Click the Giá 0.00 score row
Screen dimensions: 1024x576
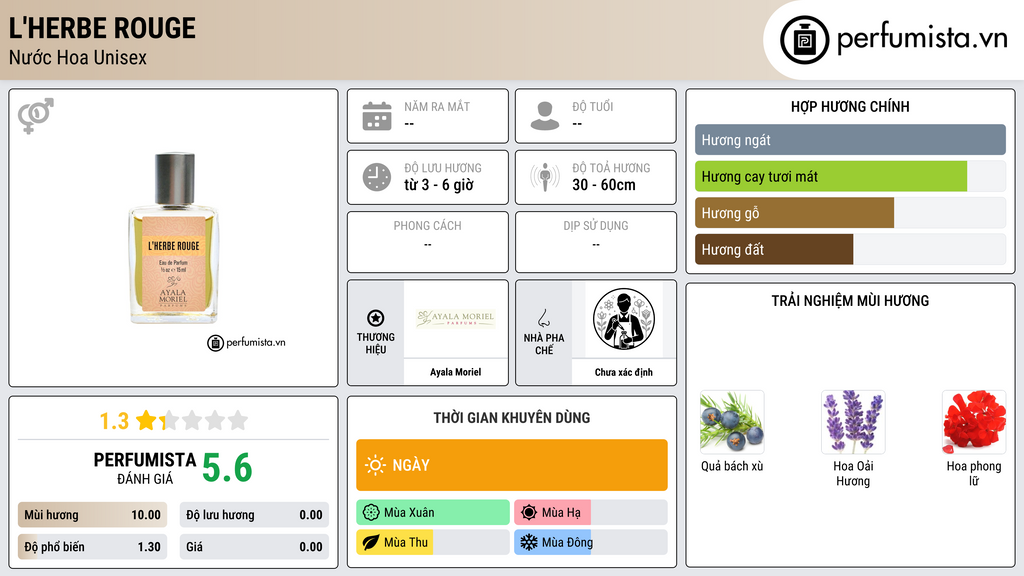(x=254, y=547)
